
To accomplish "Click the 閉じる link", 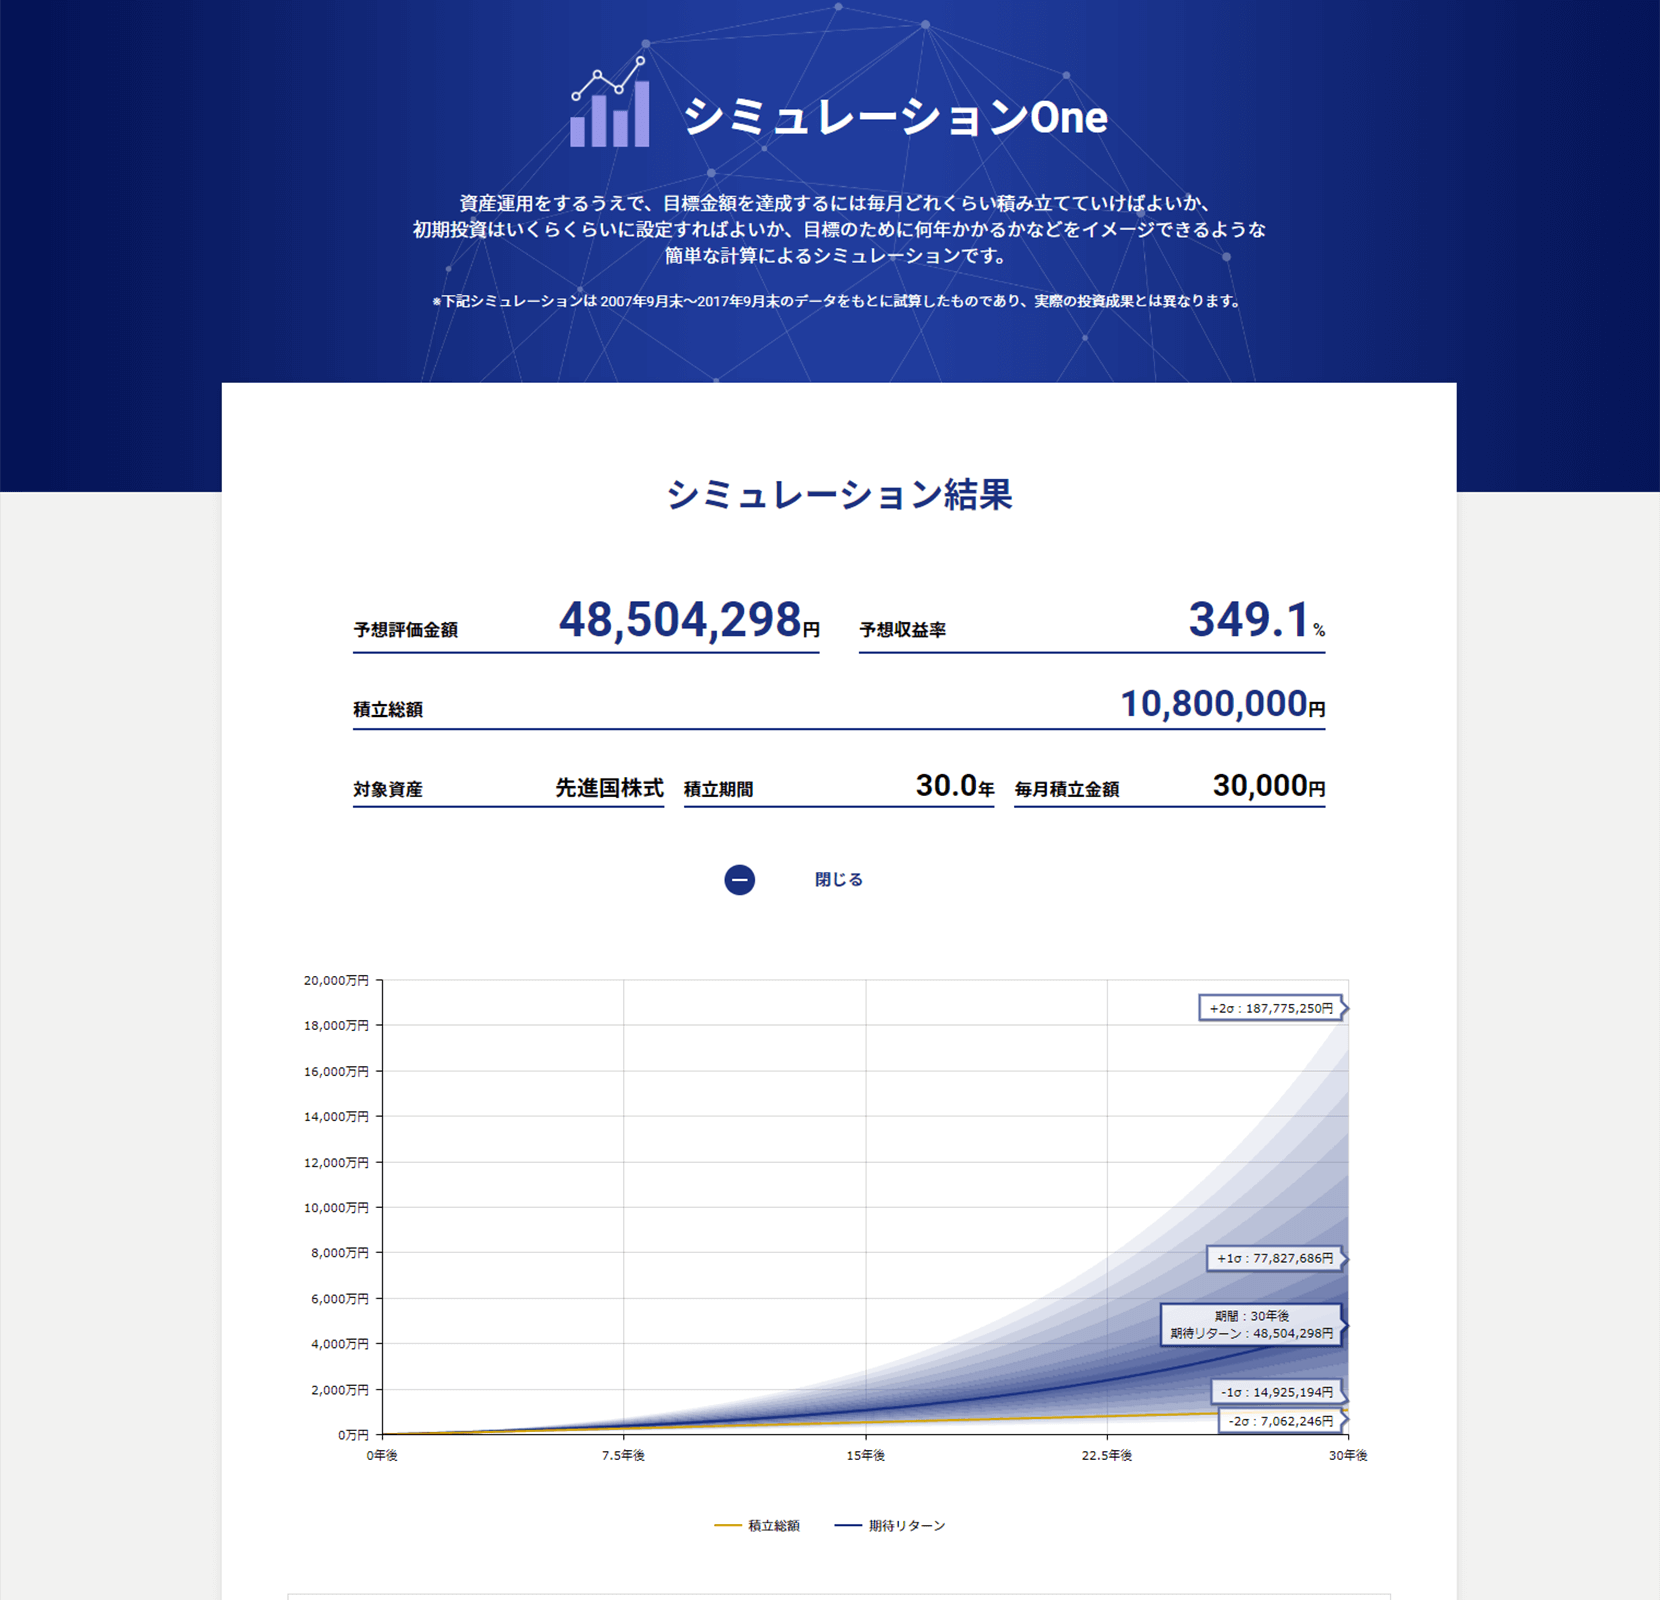I will (839, 880).
